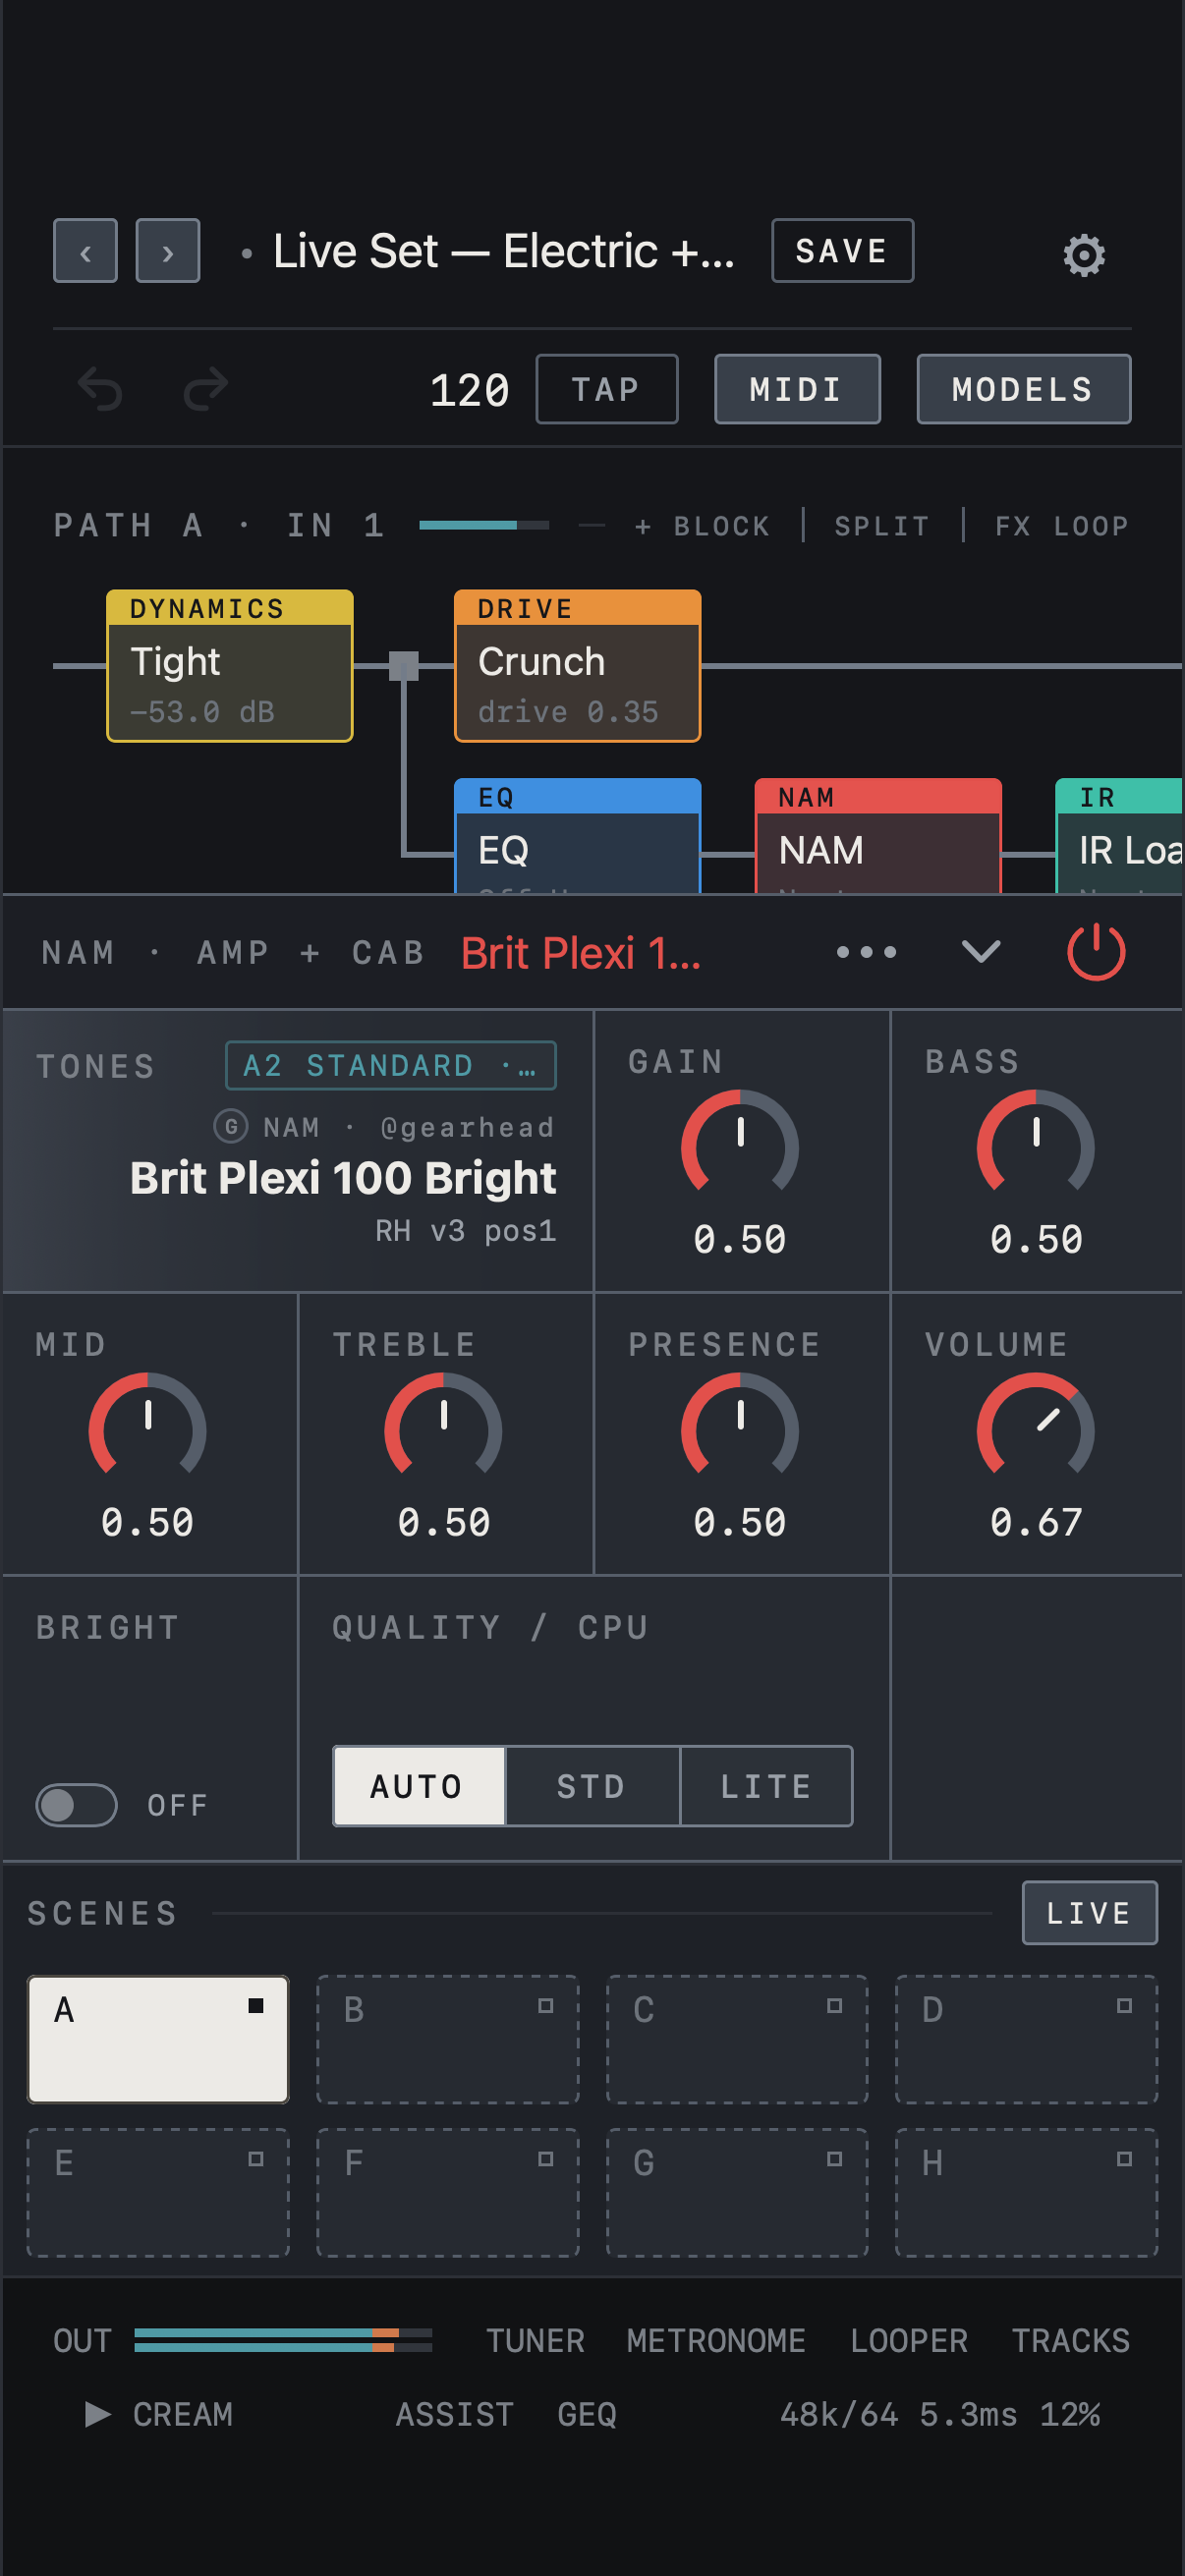
Task: Tap the tempo with TAP button
Action: point(607,389)
